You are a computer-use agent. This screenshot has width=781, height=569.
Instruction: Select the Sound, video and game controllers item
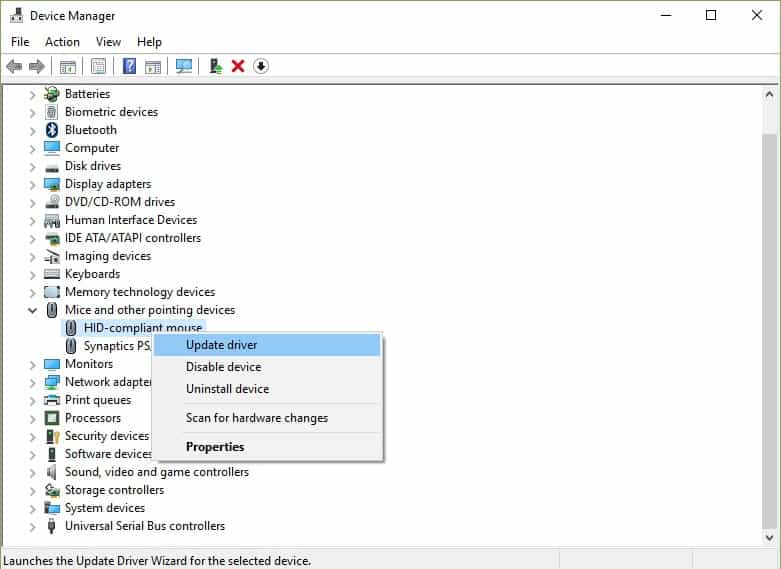(x=156, y=472)
